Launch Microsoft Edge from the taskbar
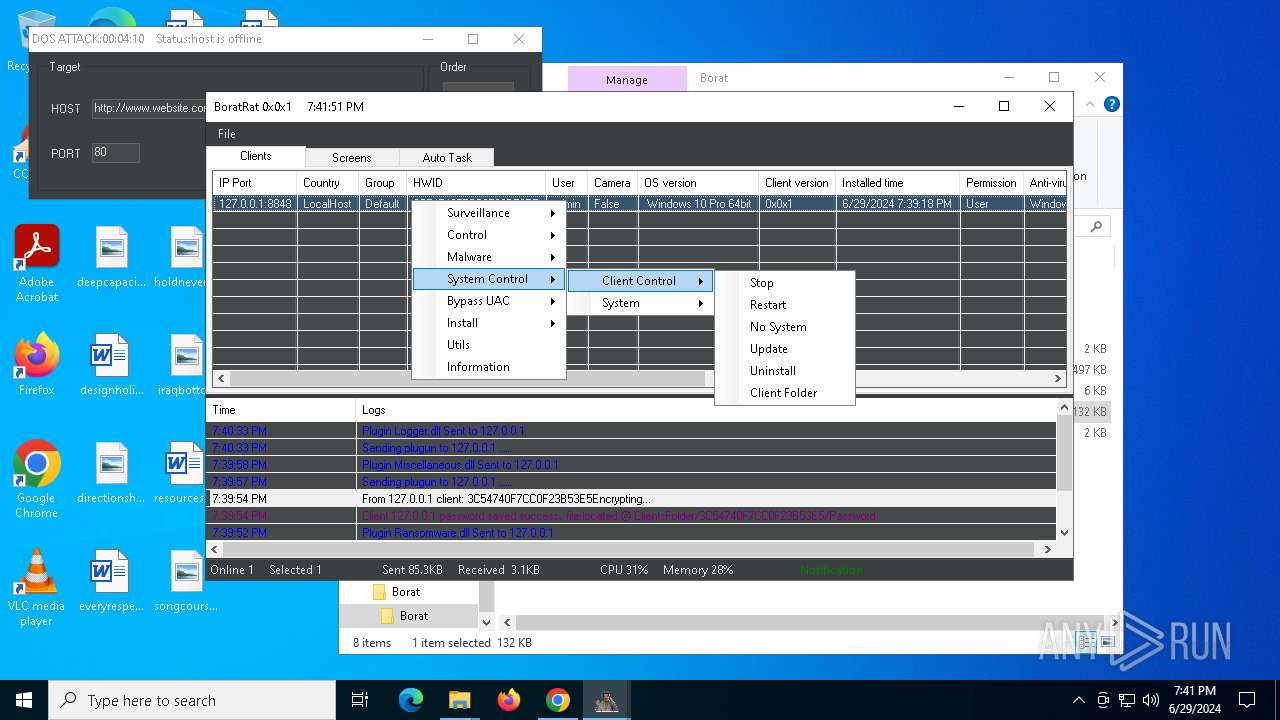The height and width of the screenshot is (720, 1280). point(411,700)
